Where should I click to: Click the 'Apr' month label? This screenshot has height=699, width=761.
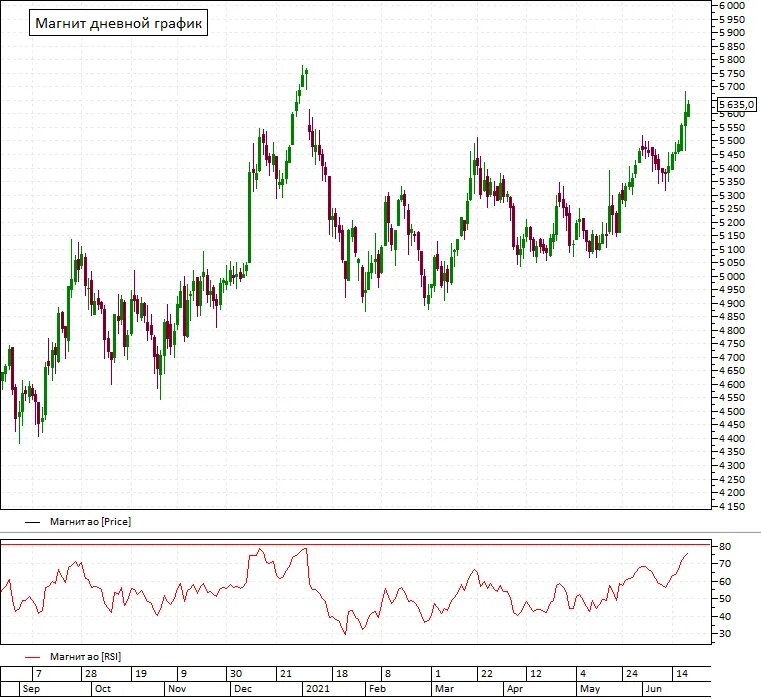tap(515, 689)
